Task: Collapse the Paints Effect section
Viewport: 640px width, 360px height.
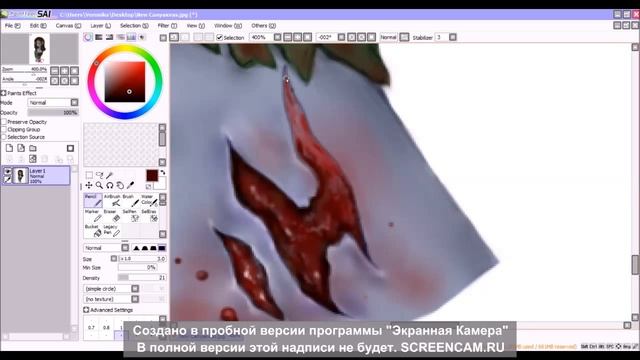Action: (4, 93)
